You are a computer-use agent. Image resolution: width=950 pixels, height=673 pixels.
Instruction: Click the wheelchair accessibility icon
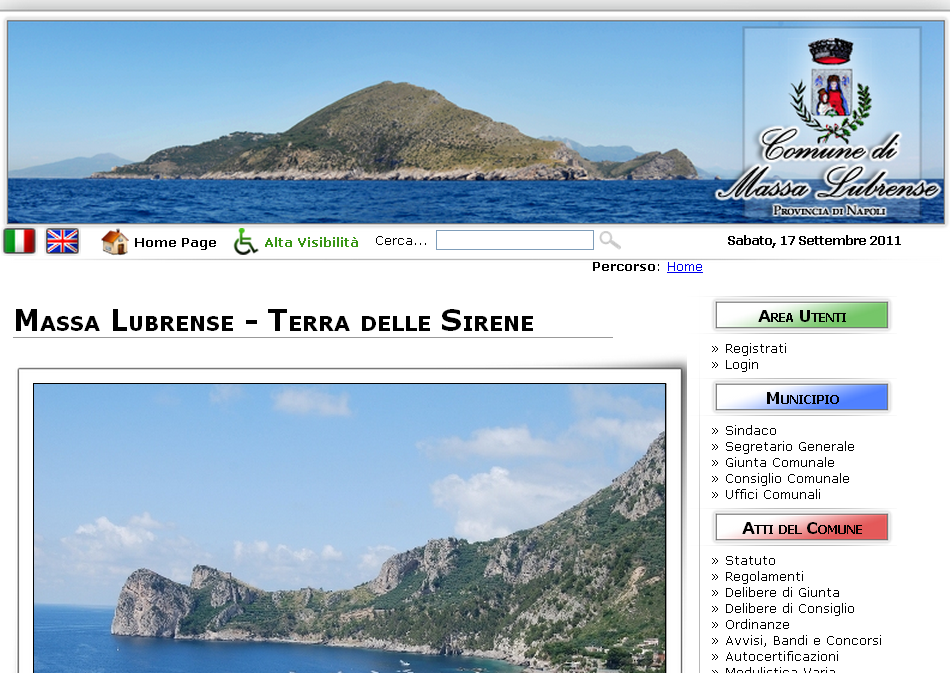(x=245, y=242)
